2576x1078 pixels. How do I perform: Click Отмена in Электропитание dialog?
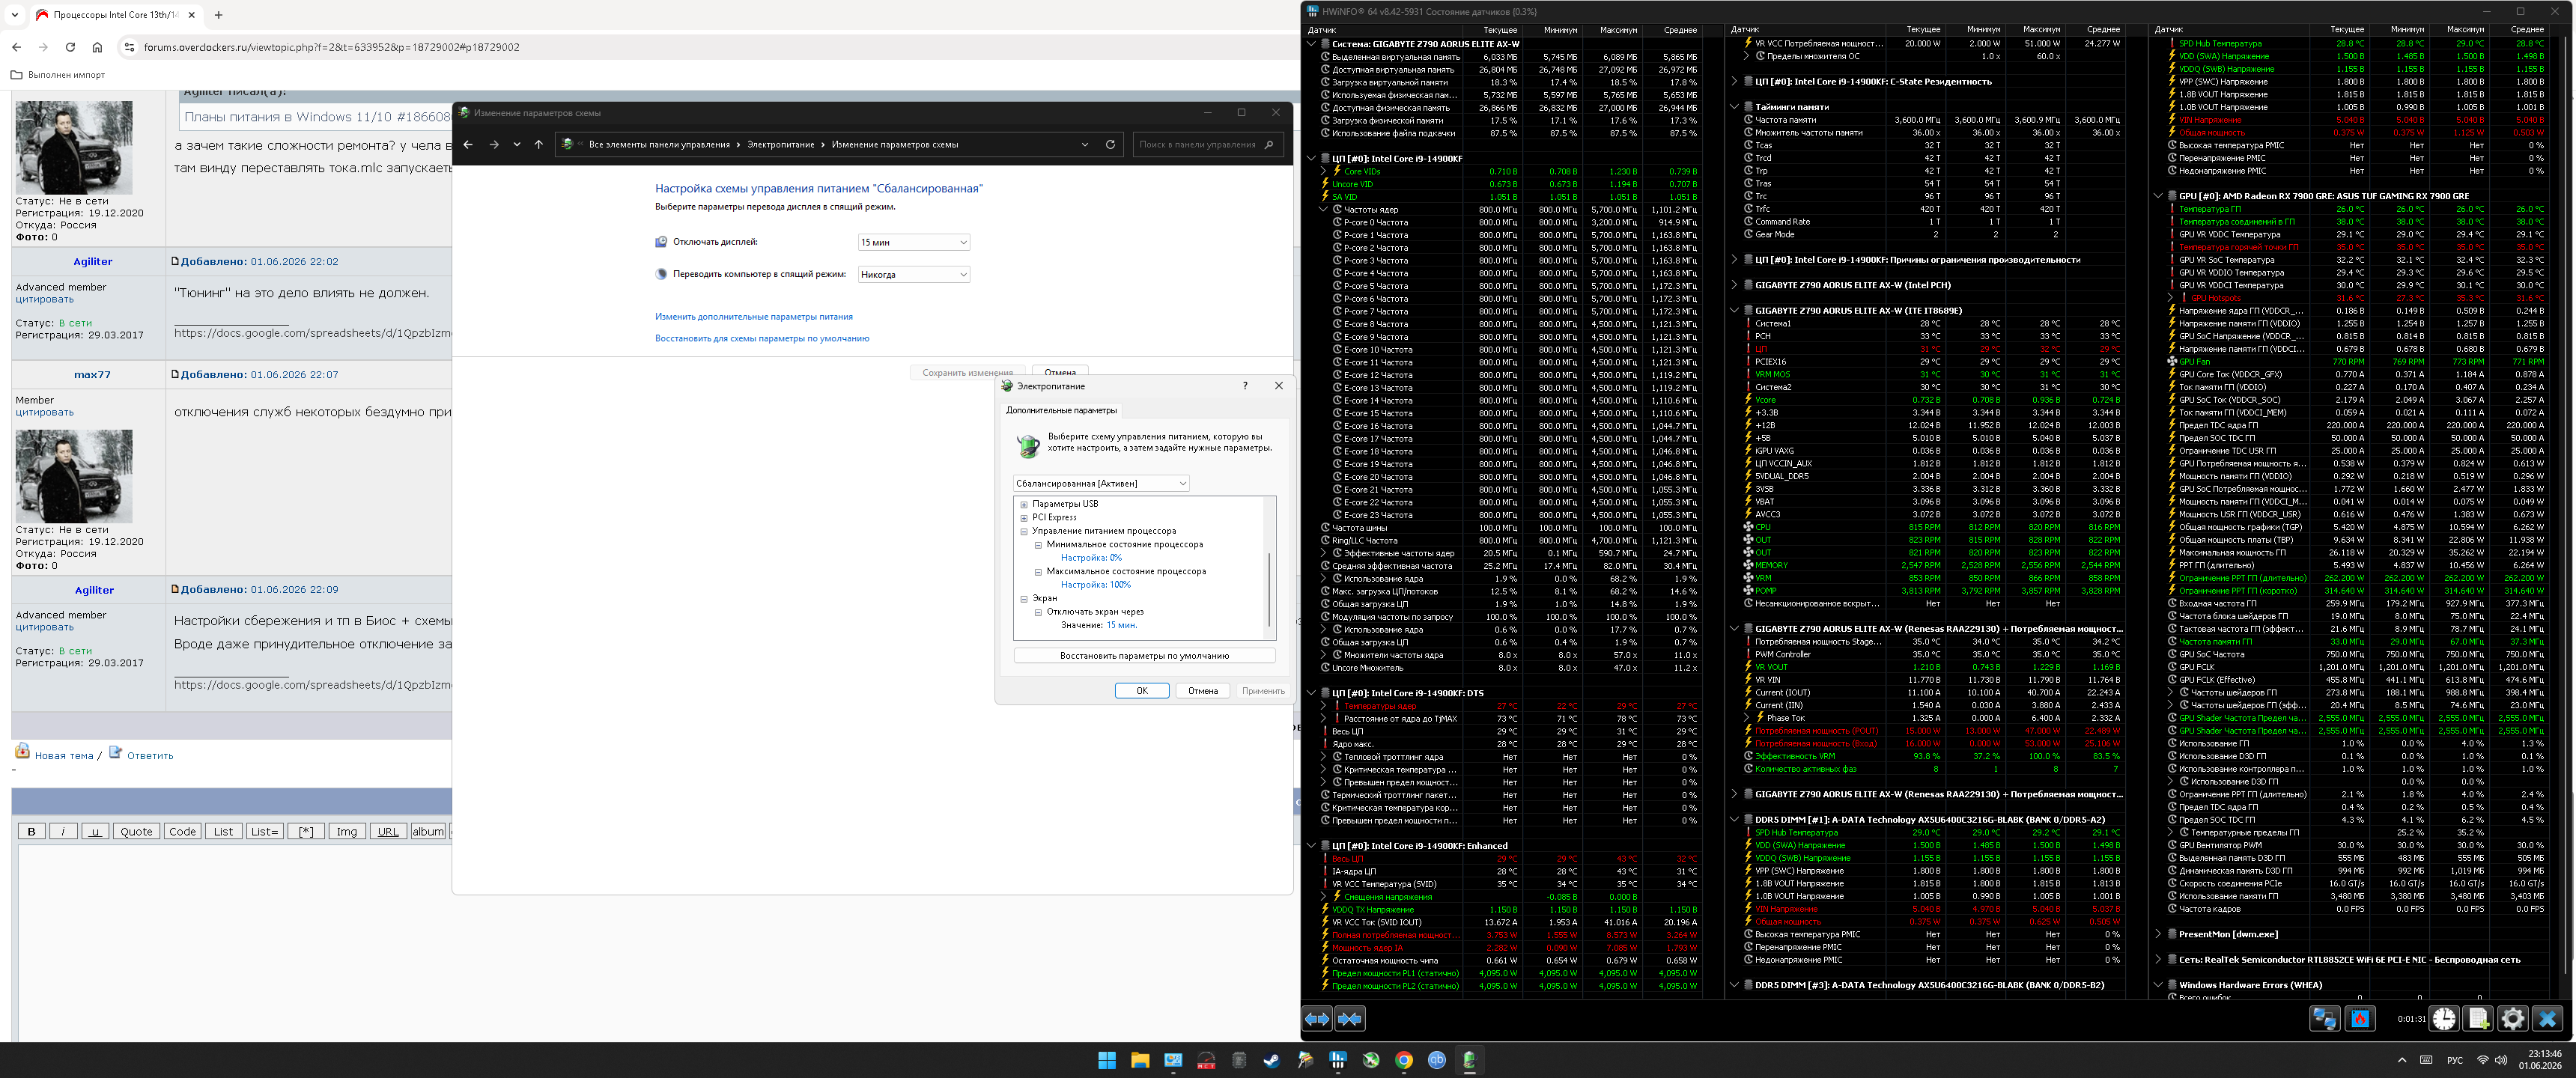click(1203, 690)
